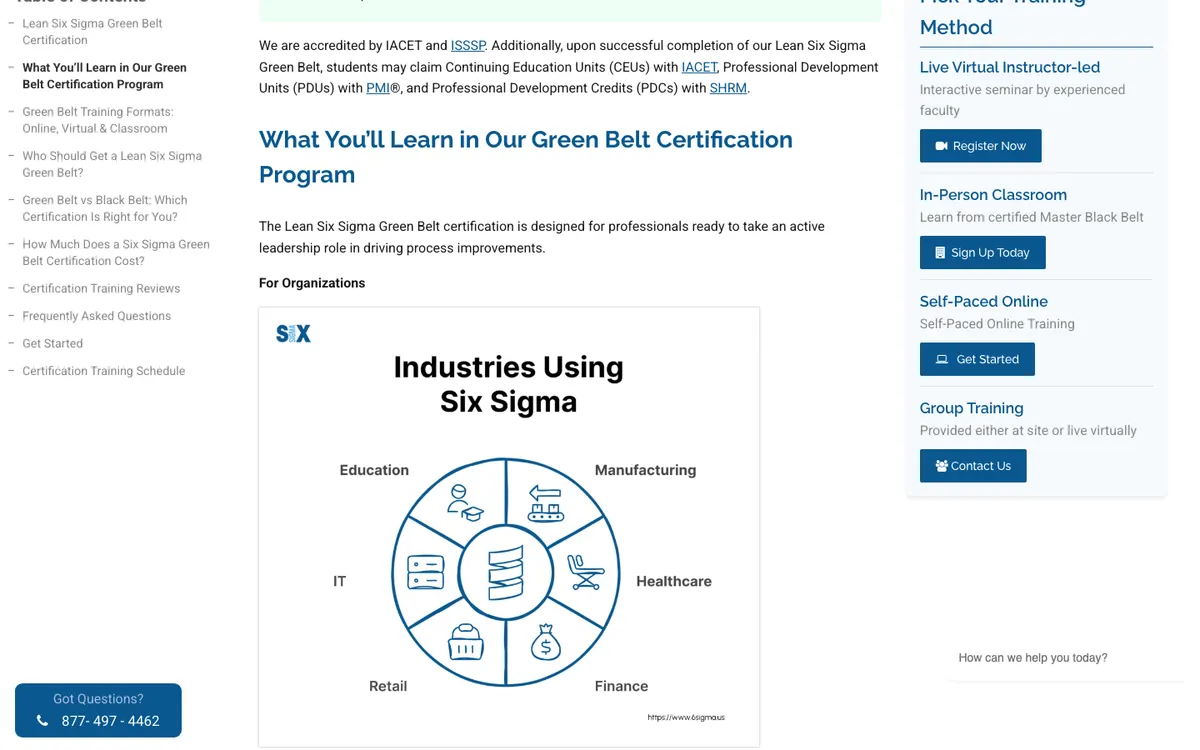Viewport: 1200px width, 750px height.
Task: Click the For Organizations subheading
Action: (312, 283)
